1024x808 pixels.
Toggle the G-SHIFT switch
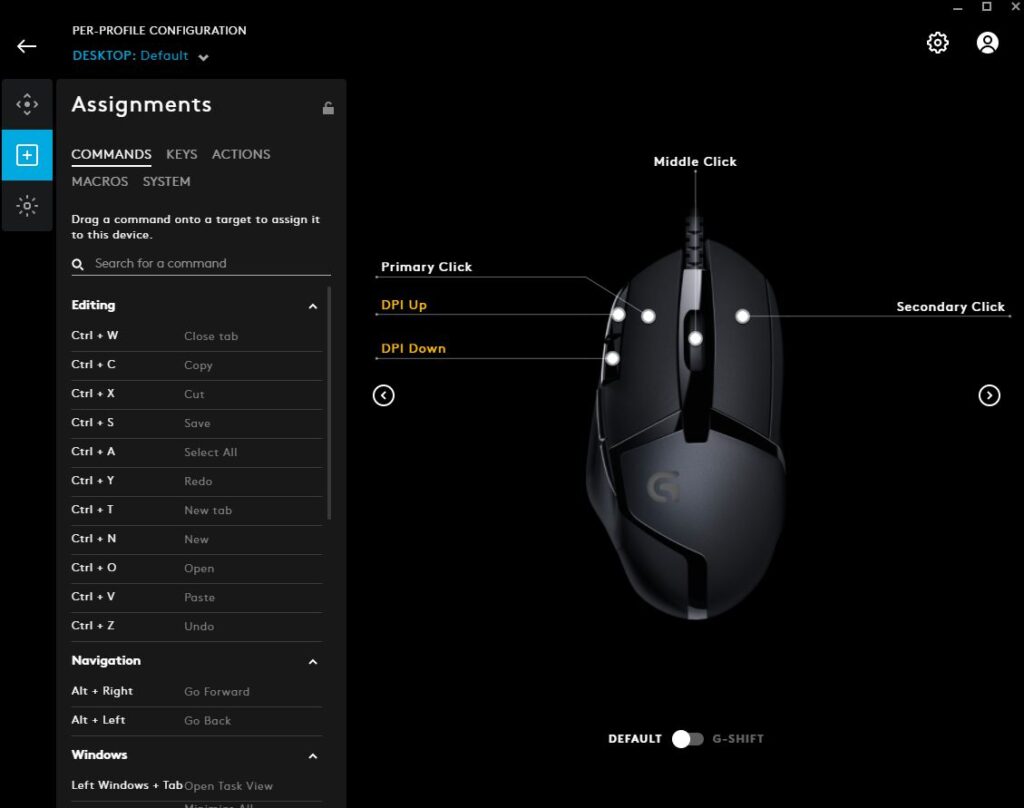pos(688,738)
